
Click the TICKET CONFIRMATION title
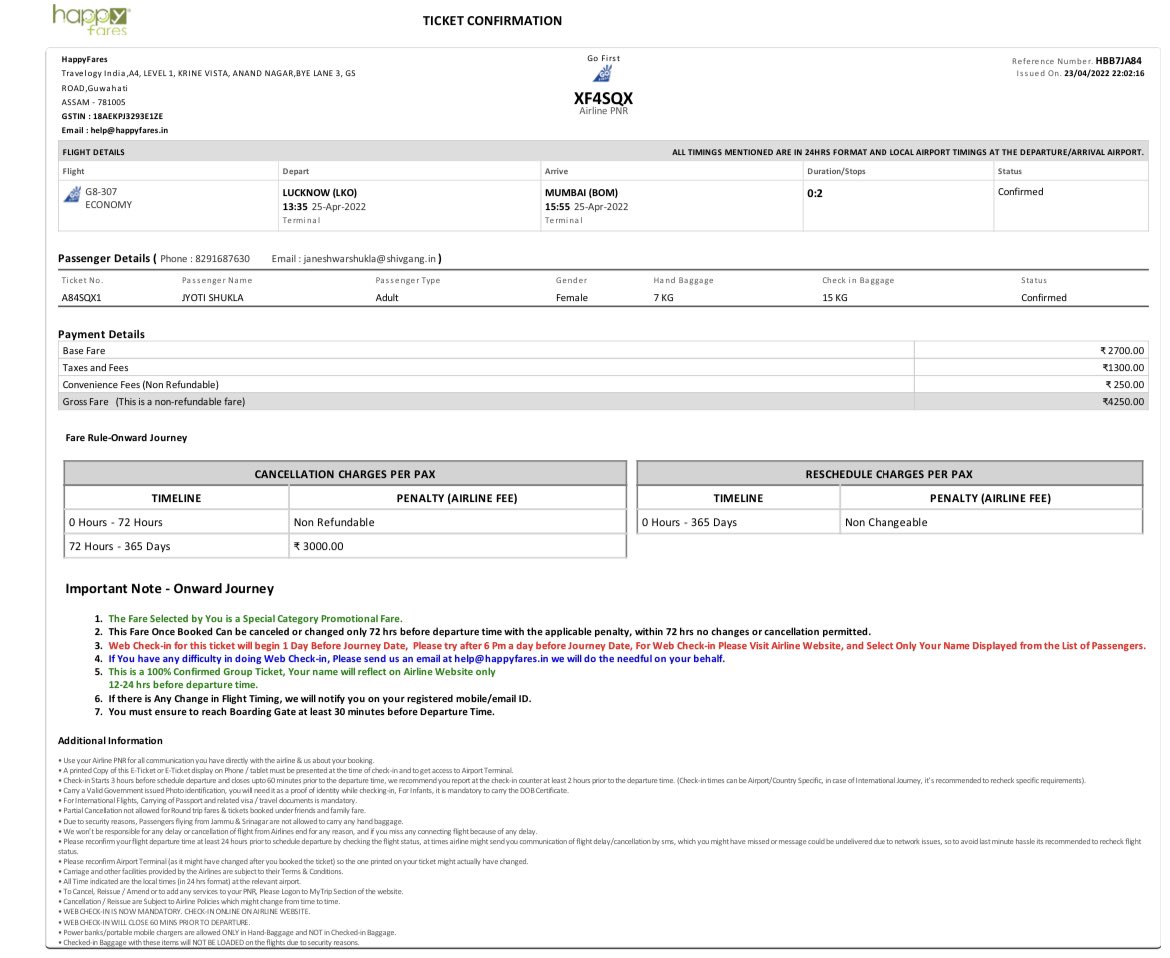point(492,21)
